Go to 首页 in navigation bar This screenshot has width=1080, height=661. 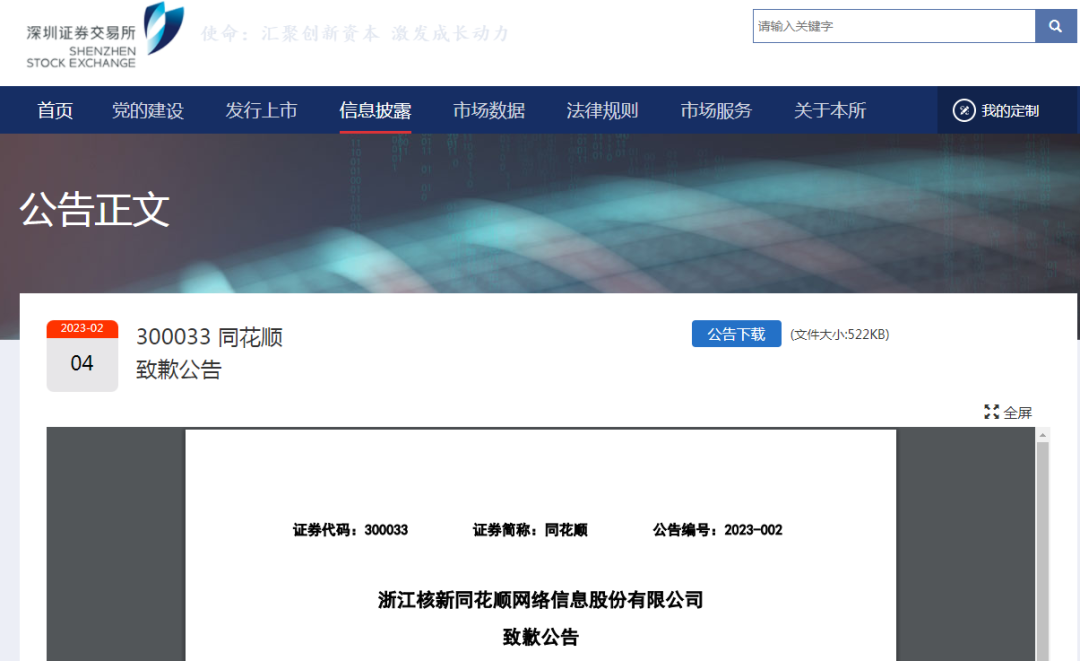click(55, 111)
